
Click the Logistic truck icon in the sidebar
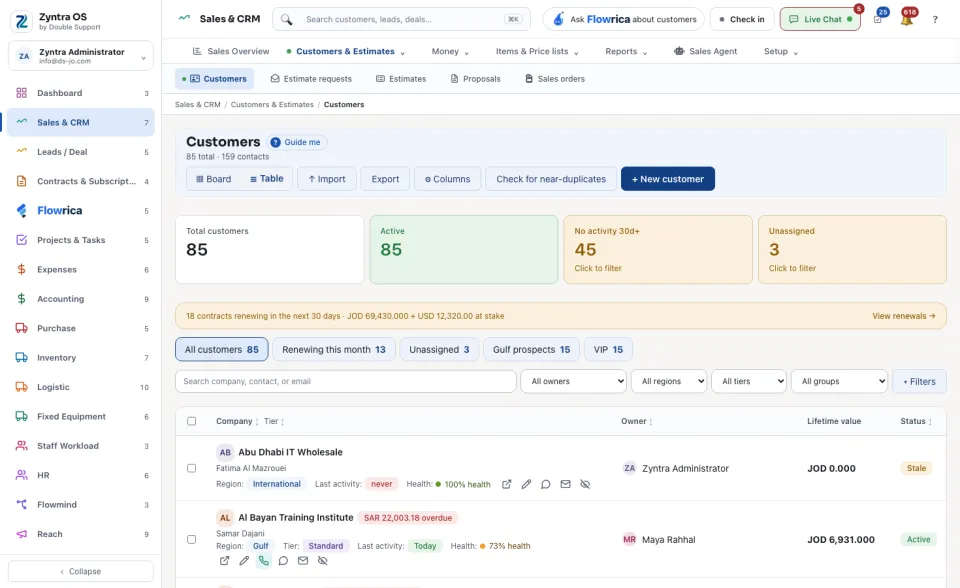click(21, 387)
